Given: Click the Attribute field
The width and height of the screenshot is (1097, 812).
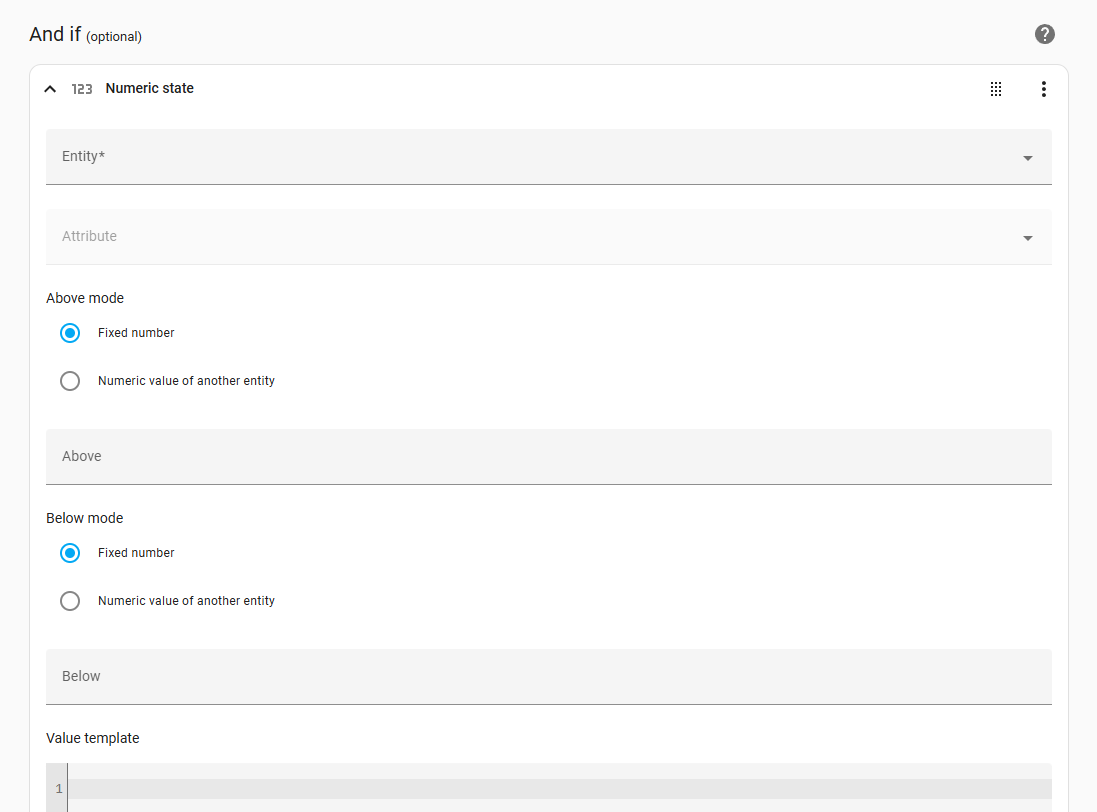Looking at the screenshot, I should click(548, 237).
